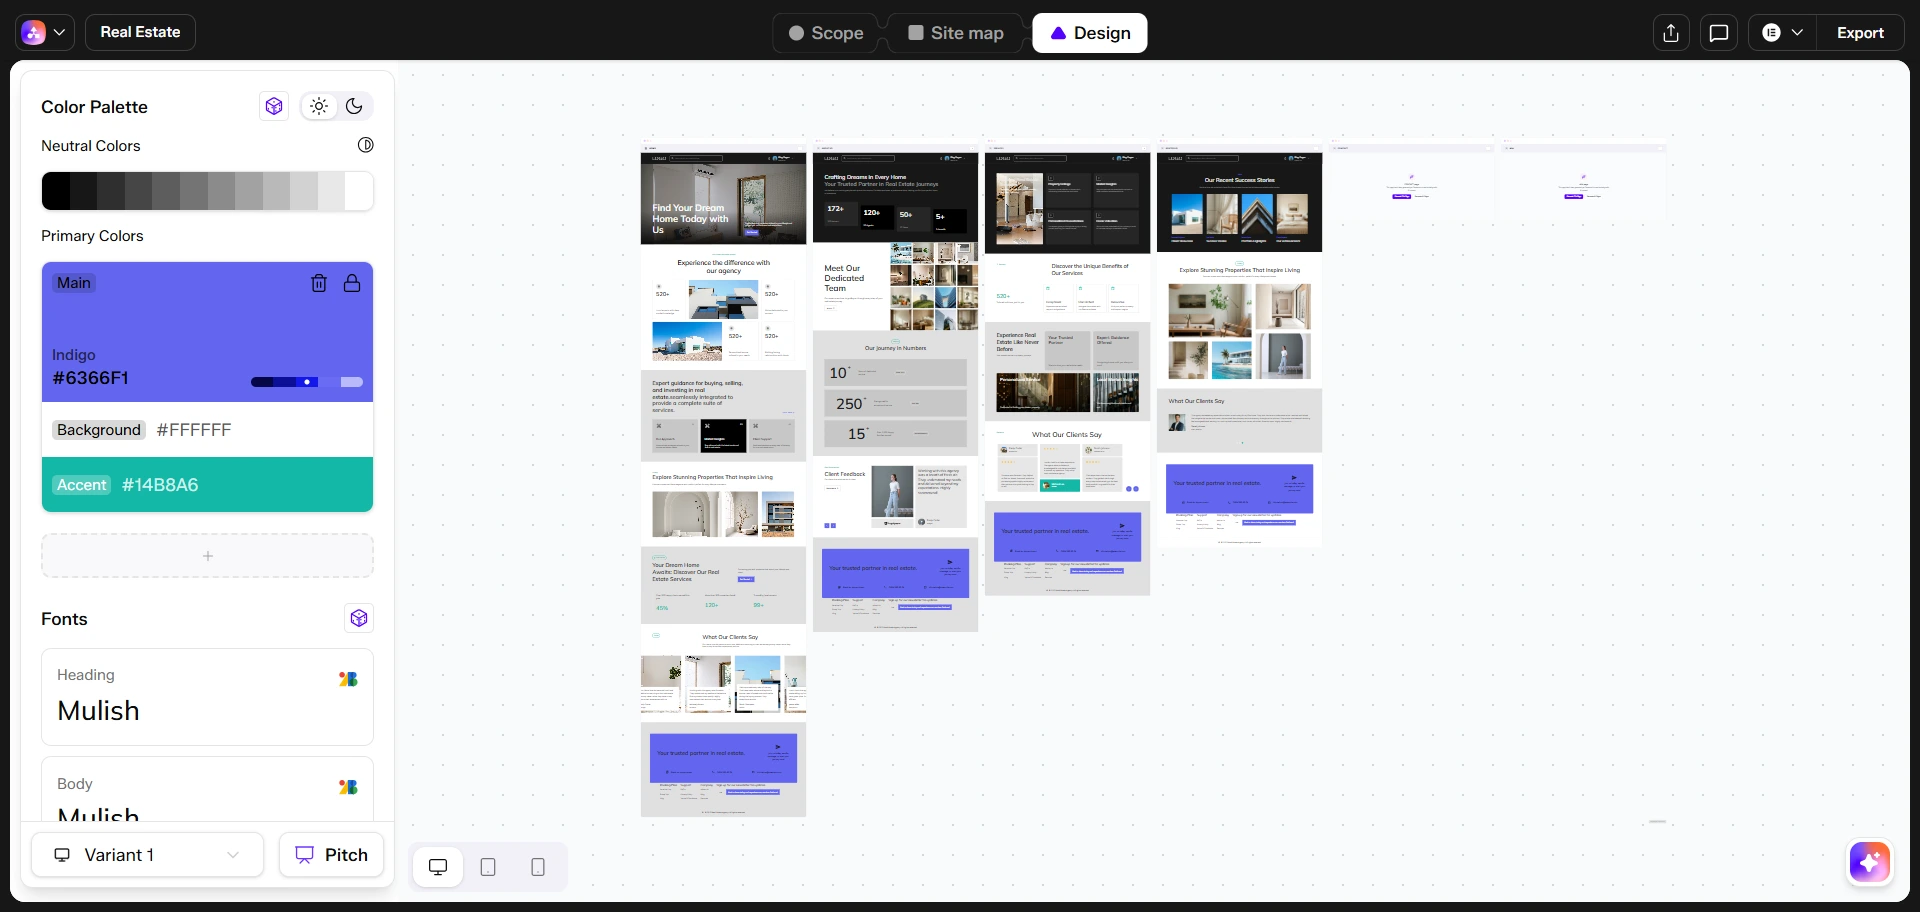Click the Google Fonts icon for Body font
Image resolution: width=1920 pixels, height=912 pixels.
pyautogui.click(x=348, y=787)
